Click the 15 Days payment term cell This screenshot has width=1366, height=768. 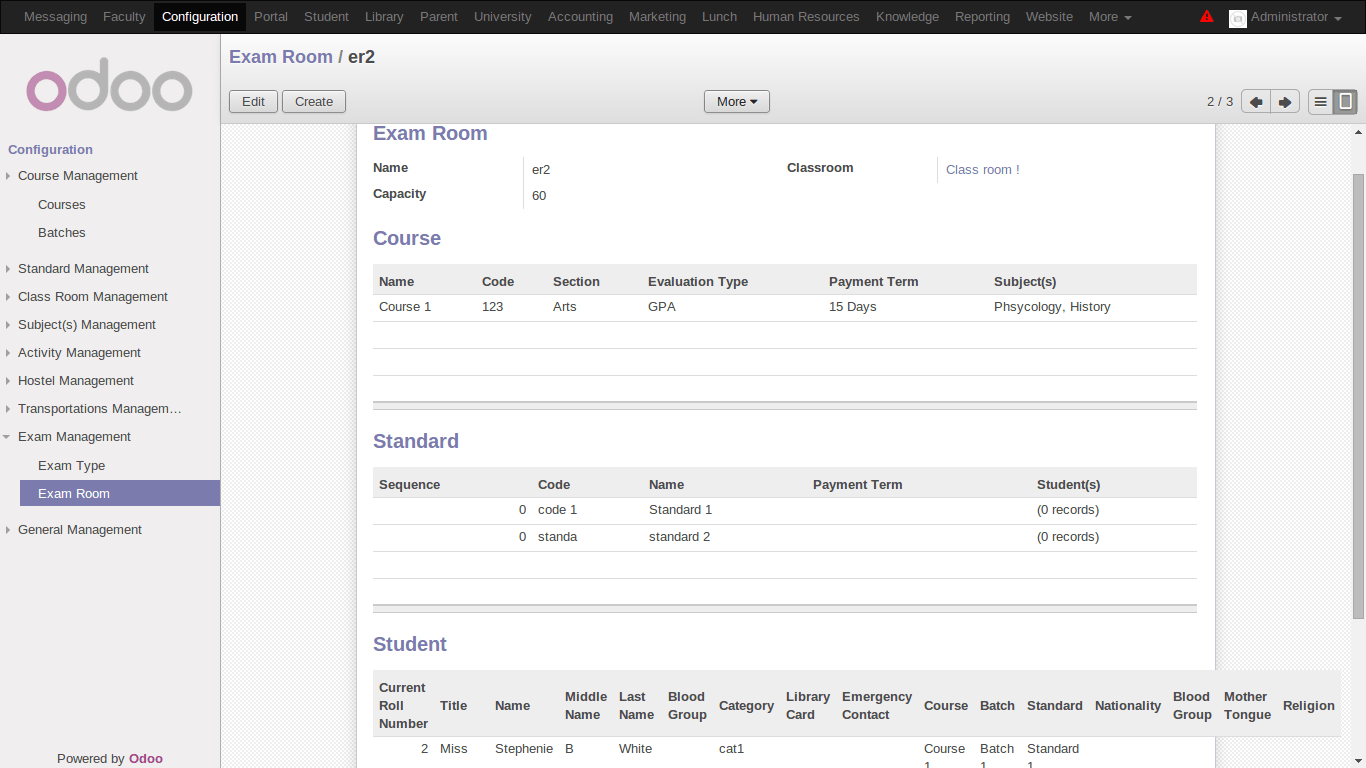(x=852, y=307)
